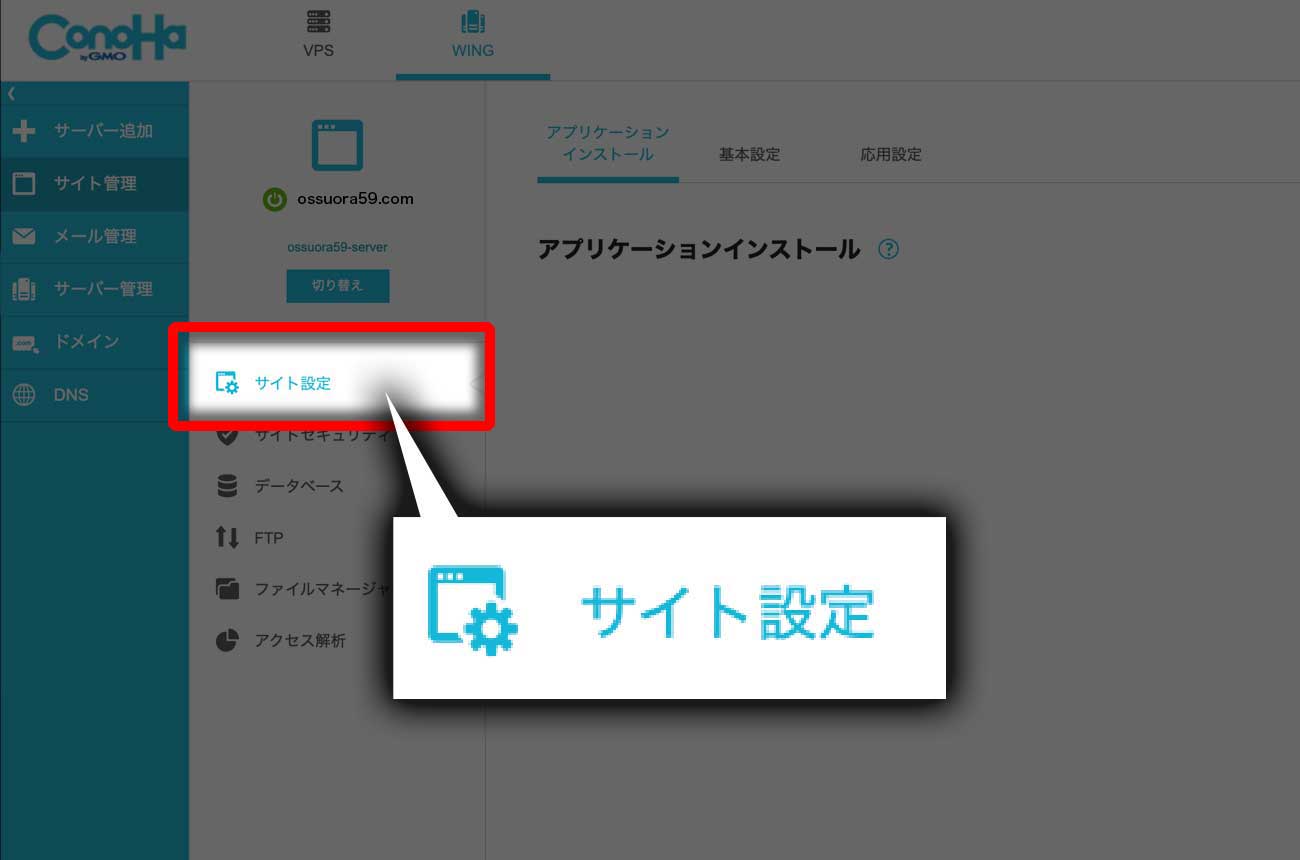This screenshot has width=1300, height=860.
Task: Open ドメイン in the sidebar
Action: (94, 342)
